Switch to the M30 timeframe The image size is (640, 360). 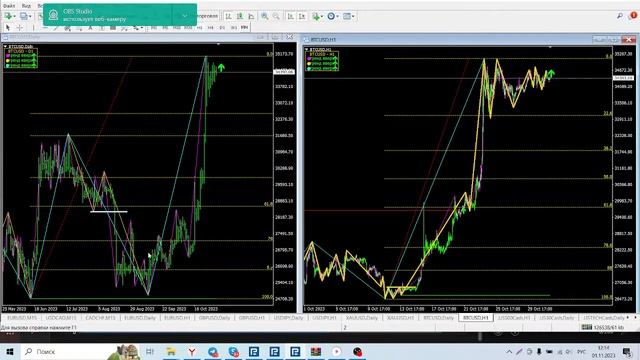point(188,28)
